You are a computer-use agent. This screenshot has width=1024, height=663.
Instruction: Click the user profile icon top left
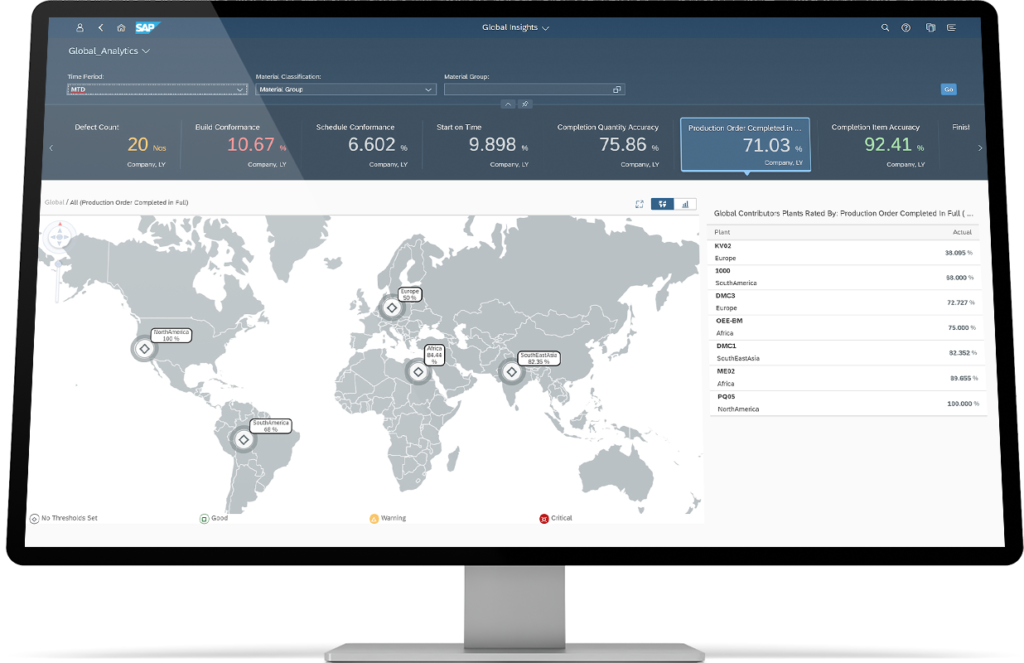(x=79, y=28)
